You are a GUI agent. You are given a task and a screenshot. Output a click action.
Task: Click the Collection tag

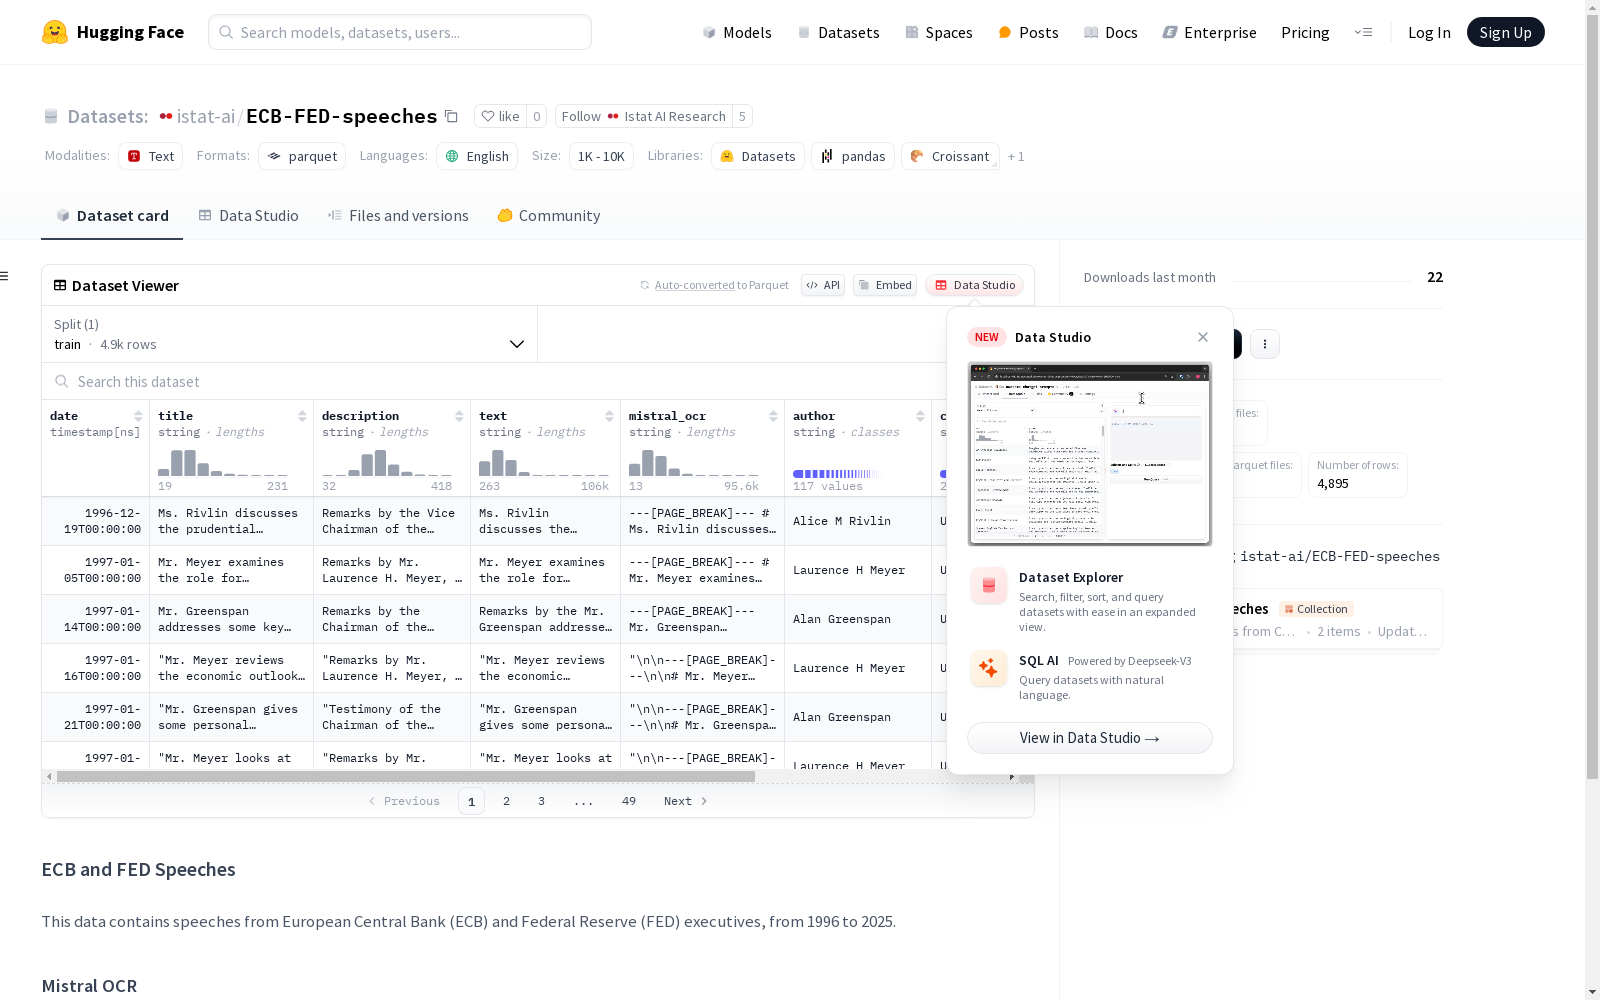click(x=1316, y=609)
